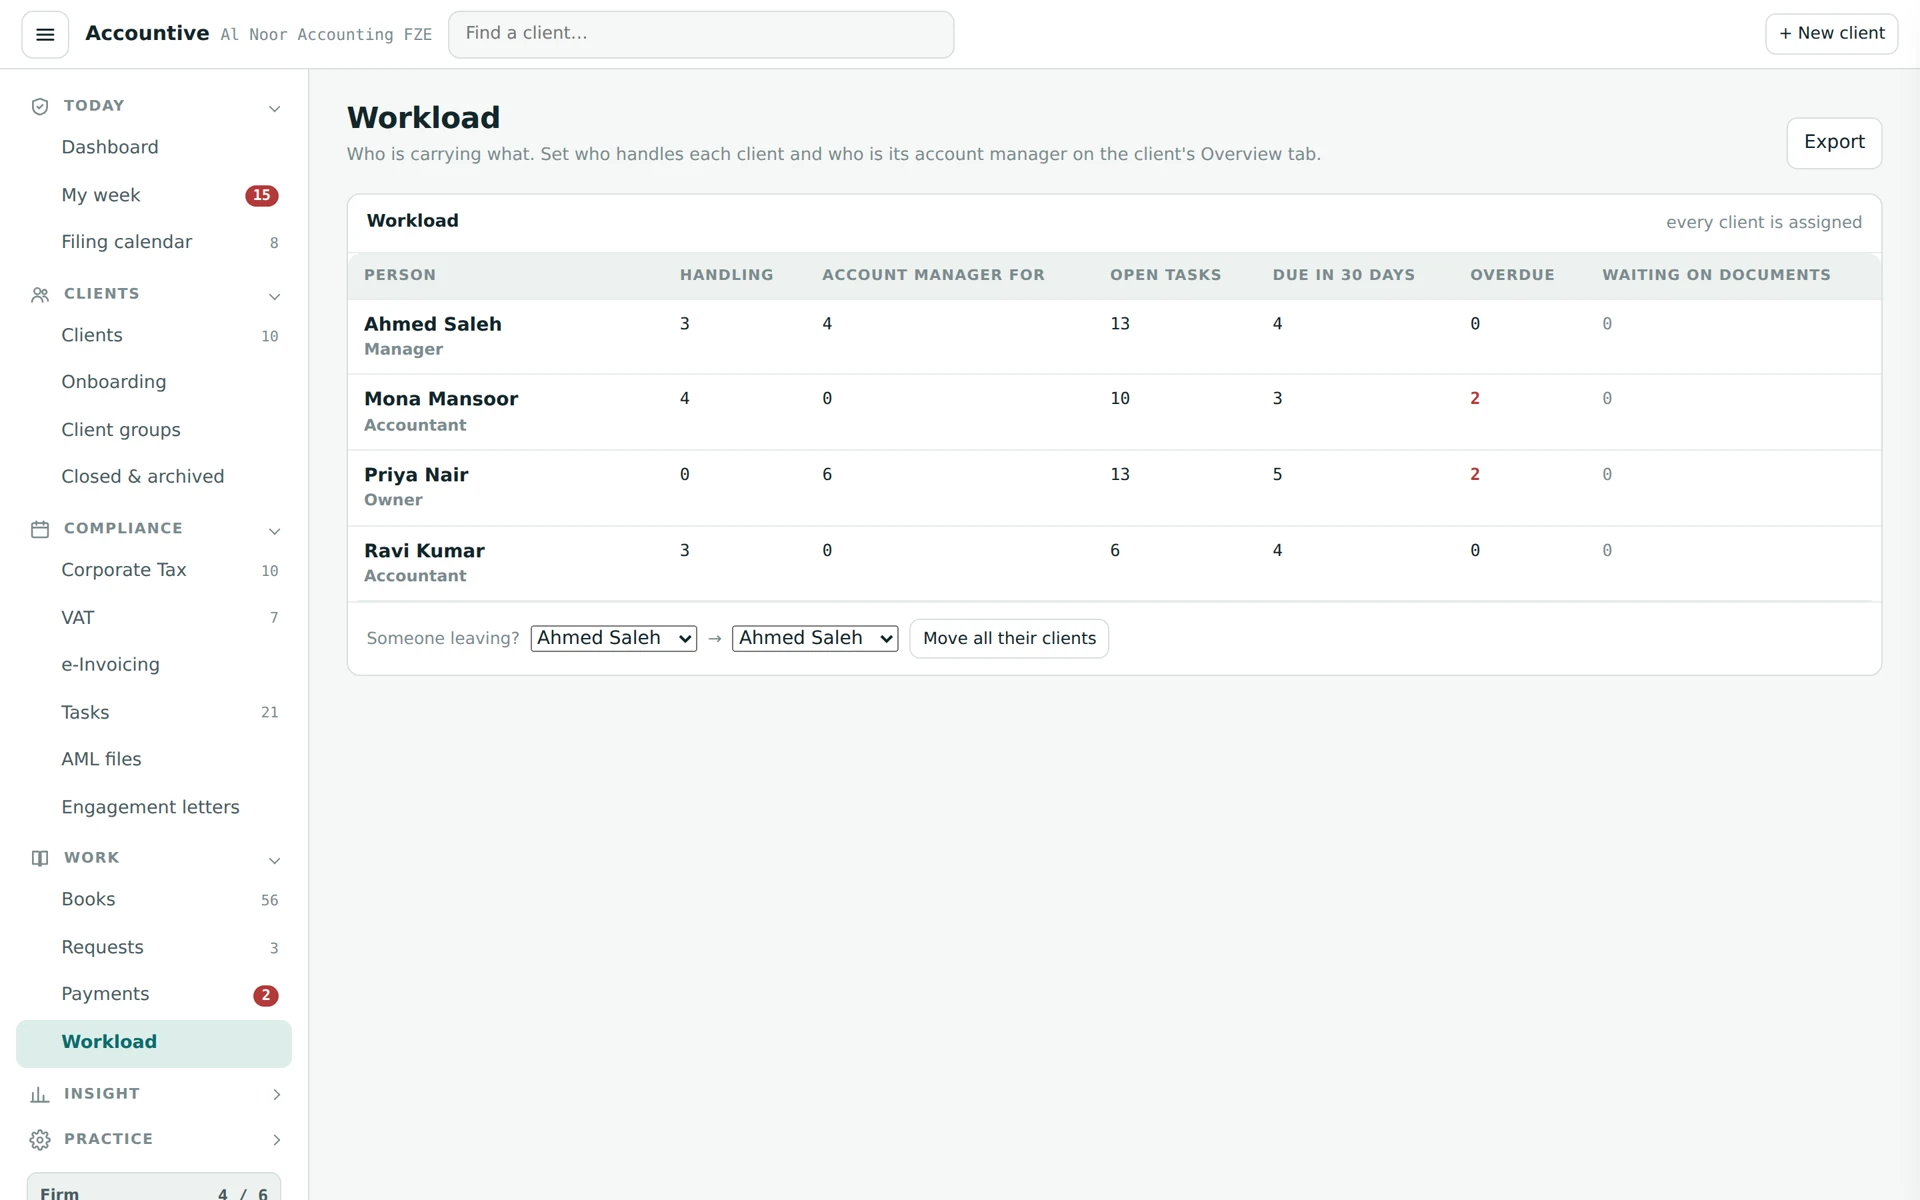This screenshot has width=1920, height=1200.
Task: Click the Practice gear icon
Action: [x=40, y=1140]
